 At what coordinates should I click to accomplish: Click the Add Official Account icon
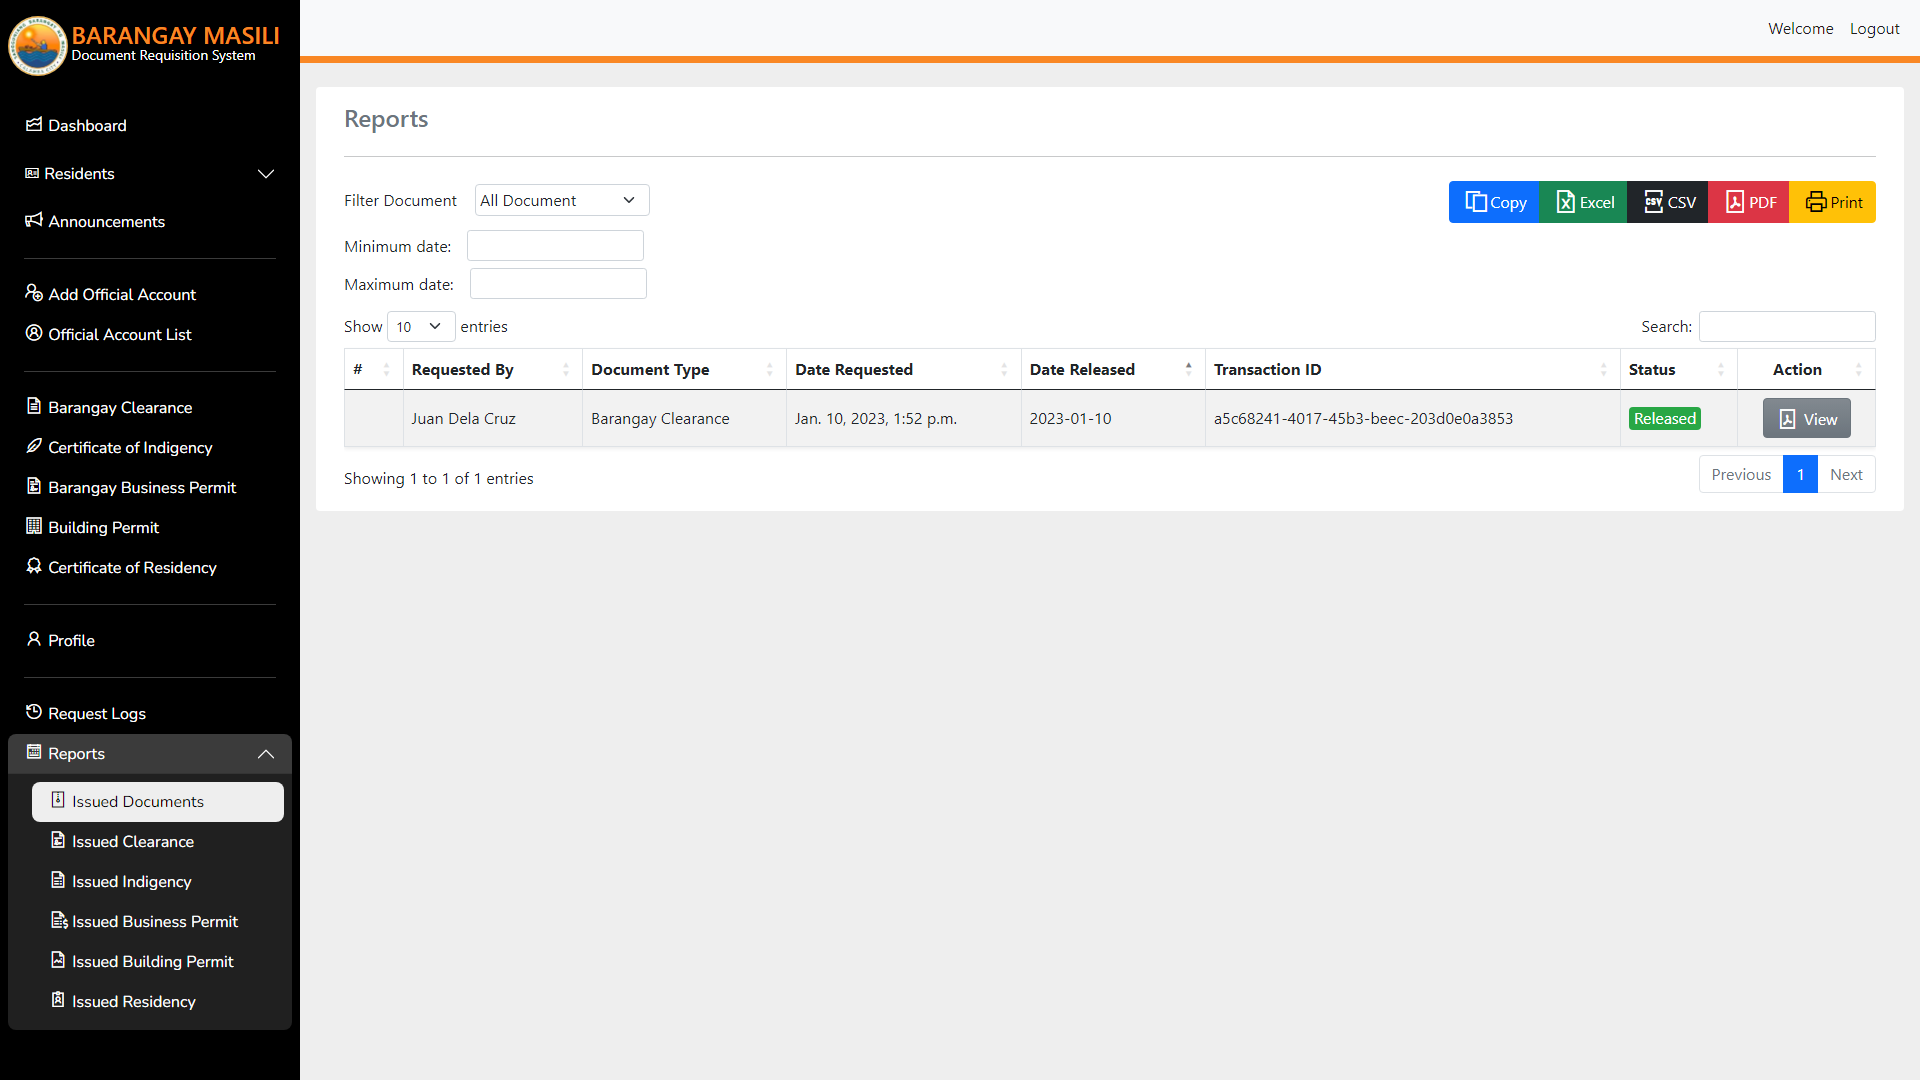[34, 293]
